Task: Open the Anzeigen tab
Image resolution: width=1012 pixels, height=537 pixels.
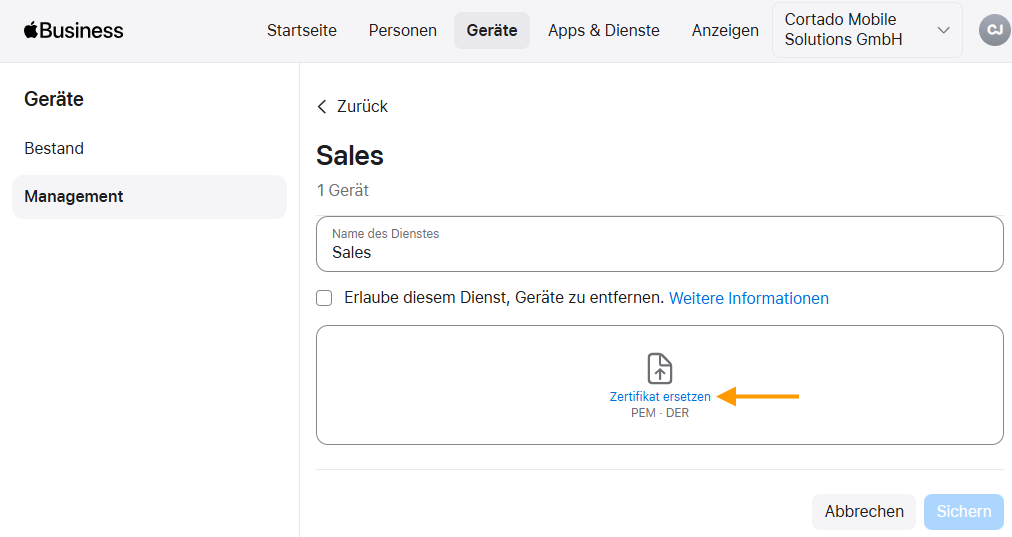Action: pyautogui.click(x=725, y=30)
